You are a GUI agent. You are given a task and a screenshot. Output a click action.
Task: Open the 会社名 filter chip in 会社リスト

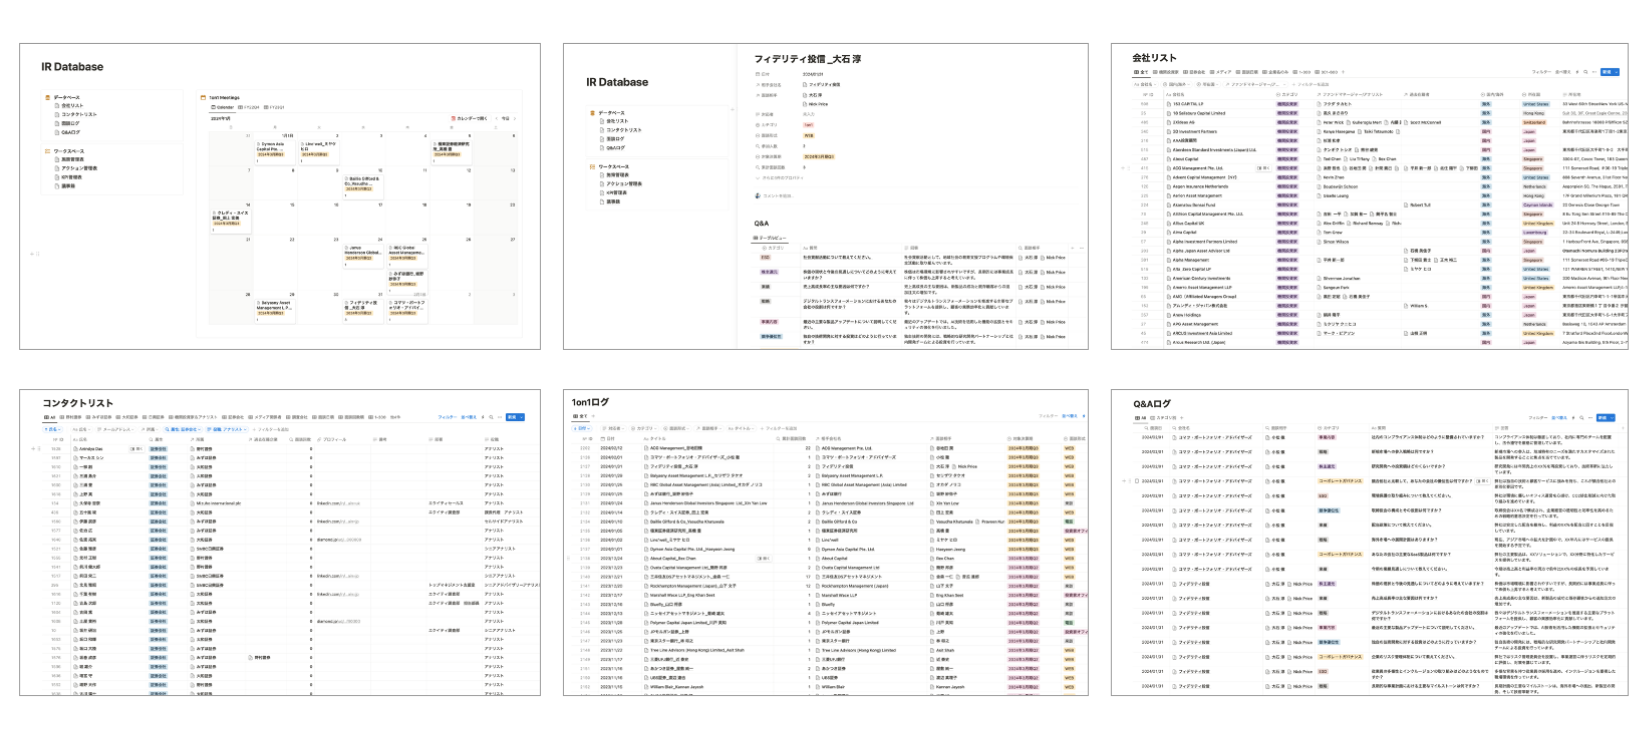[1147, 84]
